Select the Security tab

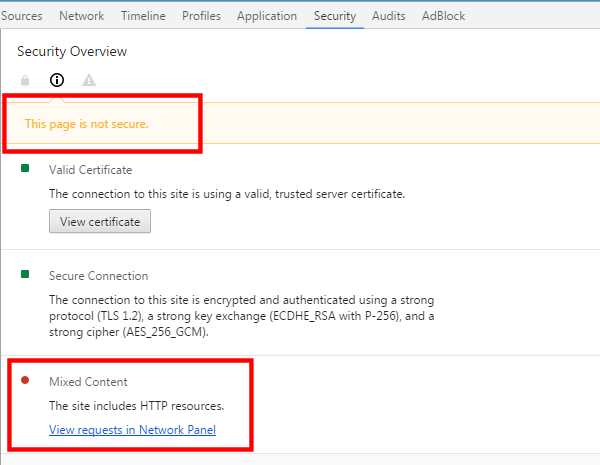[x=335, y=16]
